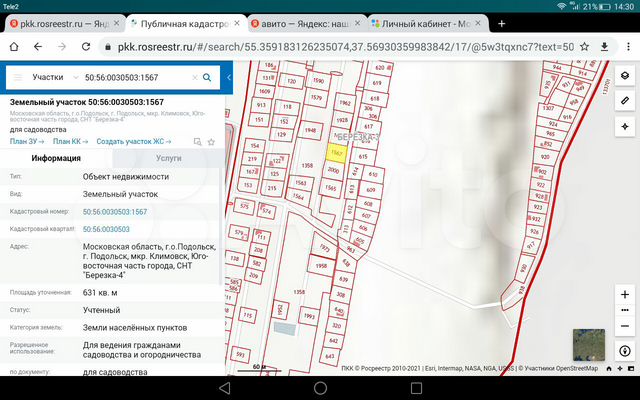Screen dimensions: 640x400
Task: Click the Создать участок ЖС link
Action: coord(139,142)
